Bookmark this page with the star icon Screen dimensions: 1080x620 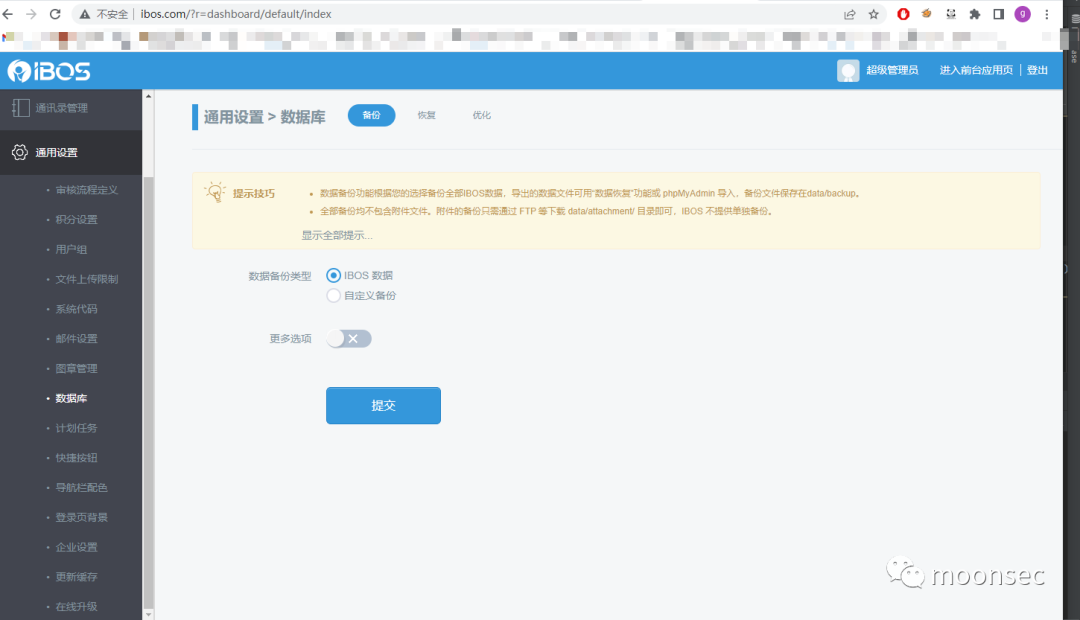[874, 14]
